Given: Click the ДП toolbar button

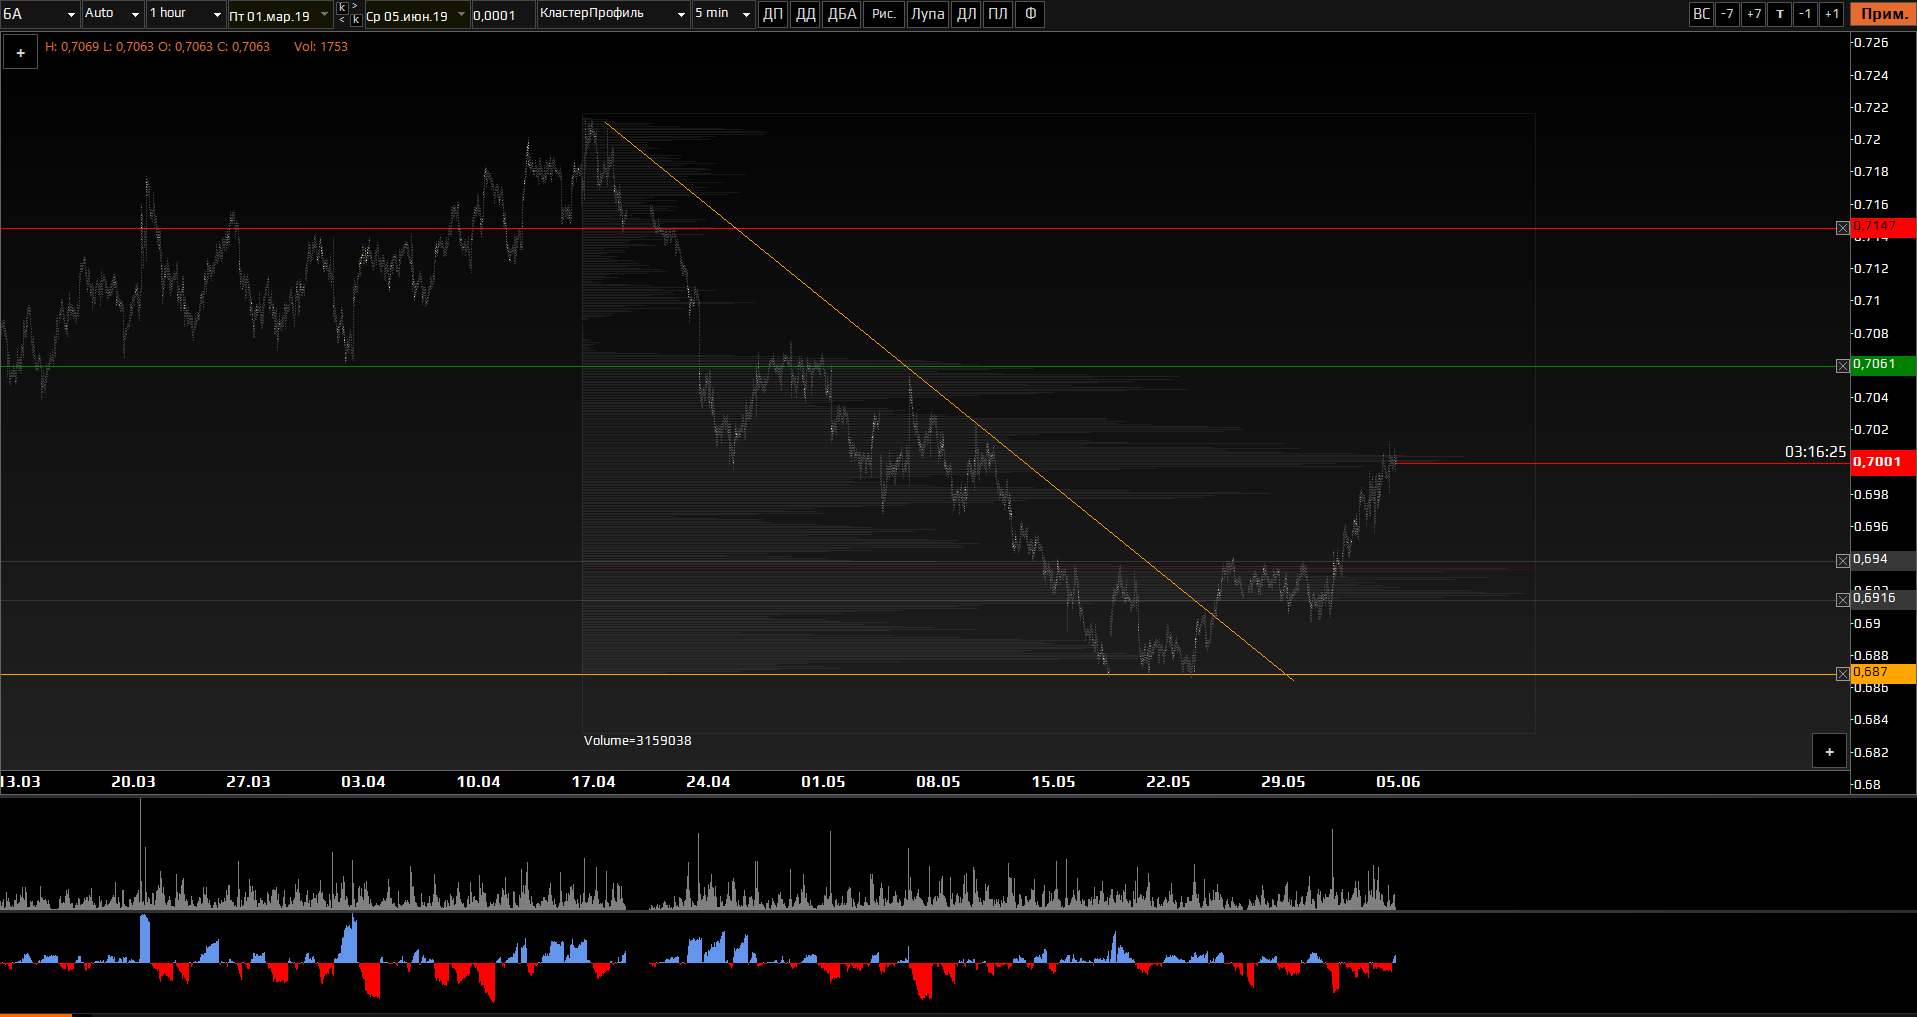Looking at the screenshot, I should 773,14.
